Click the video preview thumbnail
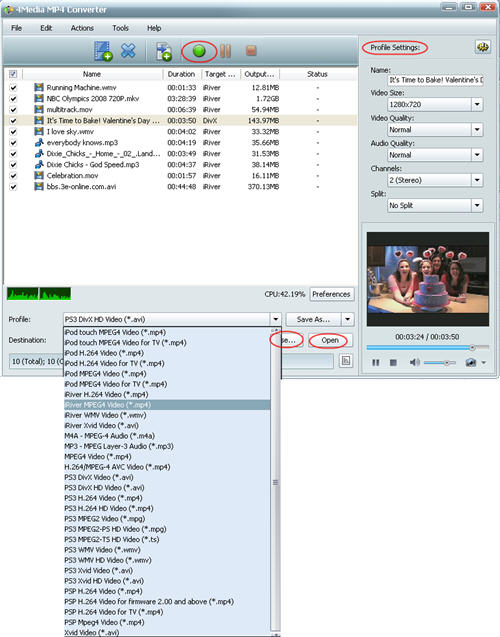Screen dimensions: 500x637 428,279
